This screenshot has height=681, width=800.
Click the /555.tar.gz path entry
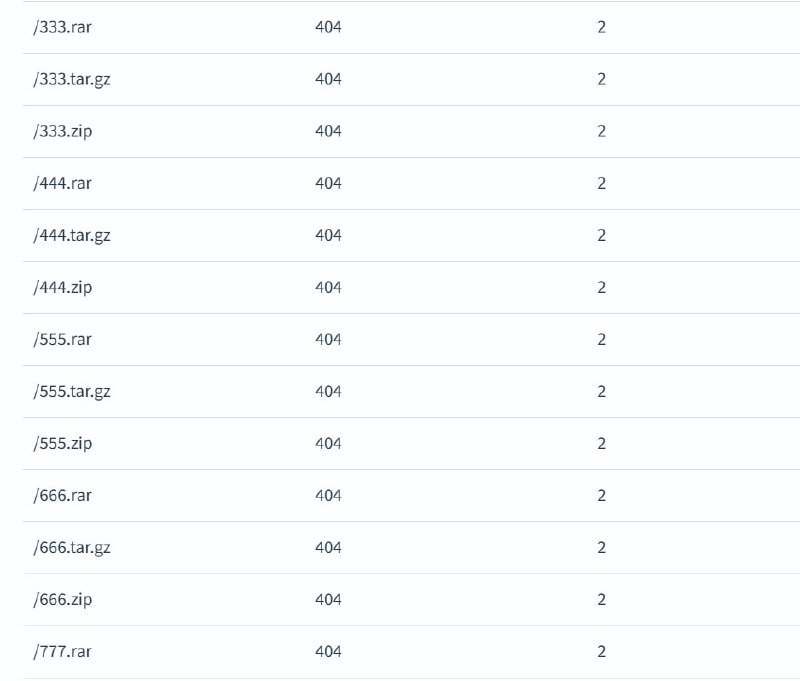72,392
